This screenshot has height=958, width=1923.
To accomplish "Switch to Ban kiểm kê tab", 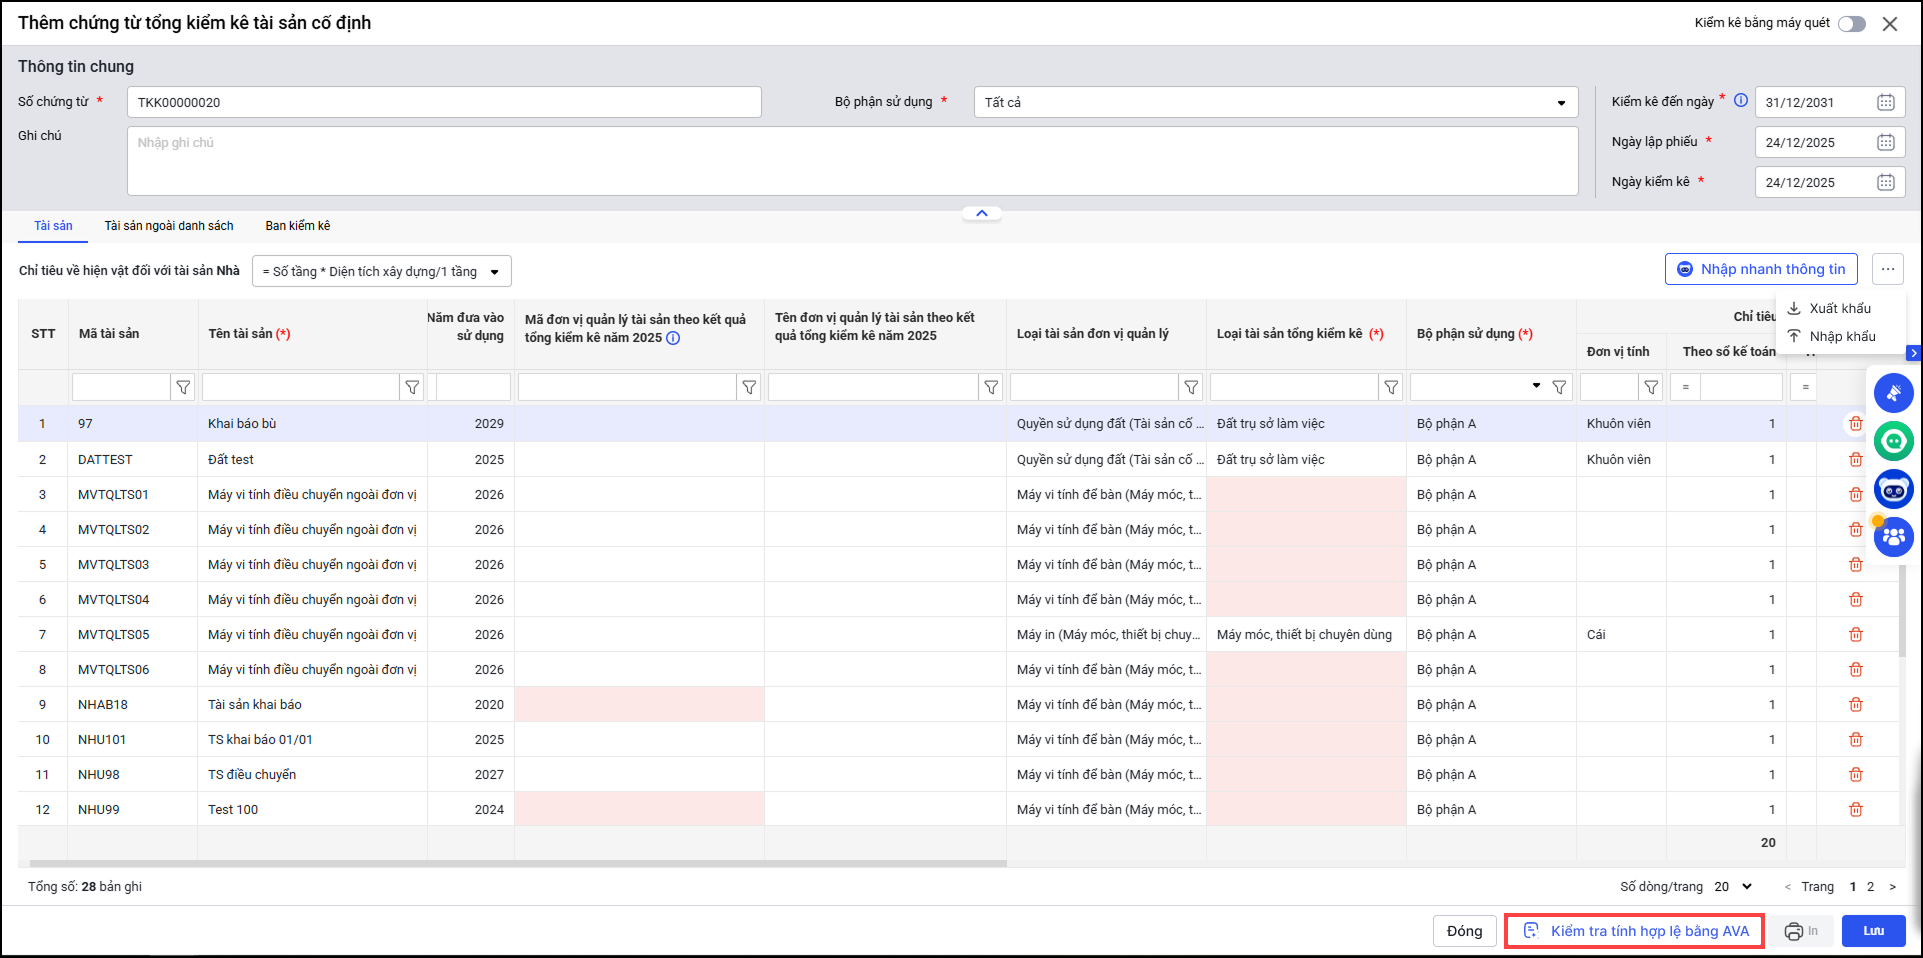I will click(x=297, y=226).
